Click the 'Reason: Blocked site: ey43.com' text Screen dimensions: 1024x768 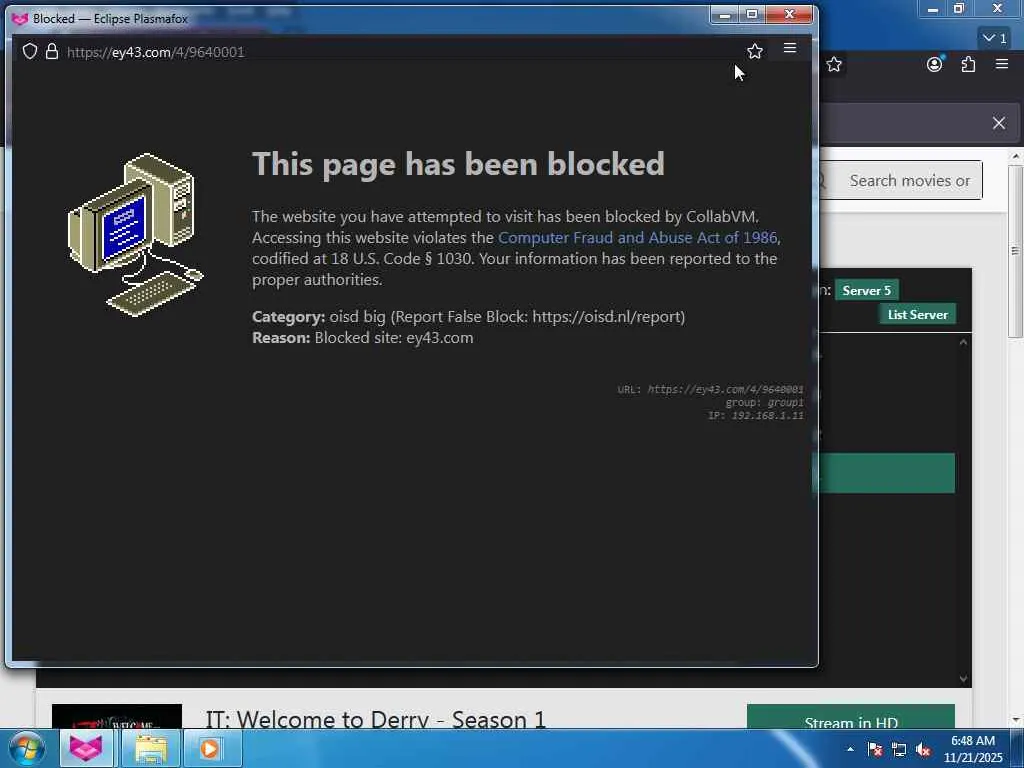coord(362,338)
